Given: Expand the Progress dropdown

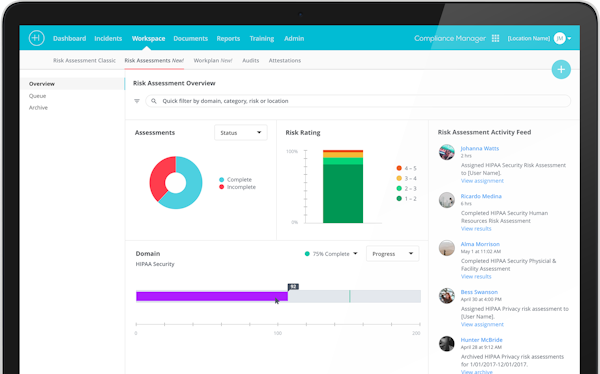Looking at the screenshot, I should 393,254.
